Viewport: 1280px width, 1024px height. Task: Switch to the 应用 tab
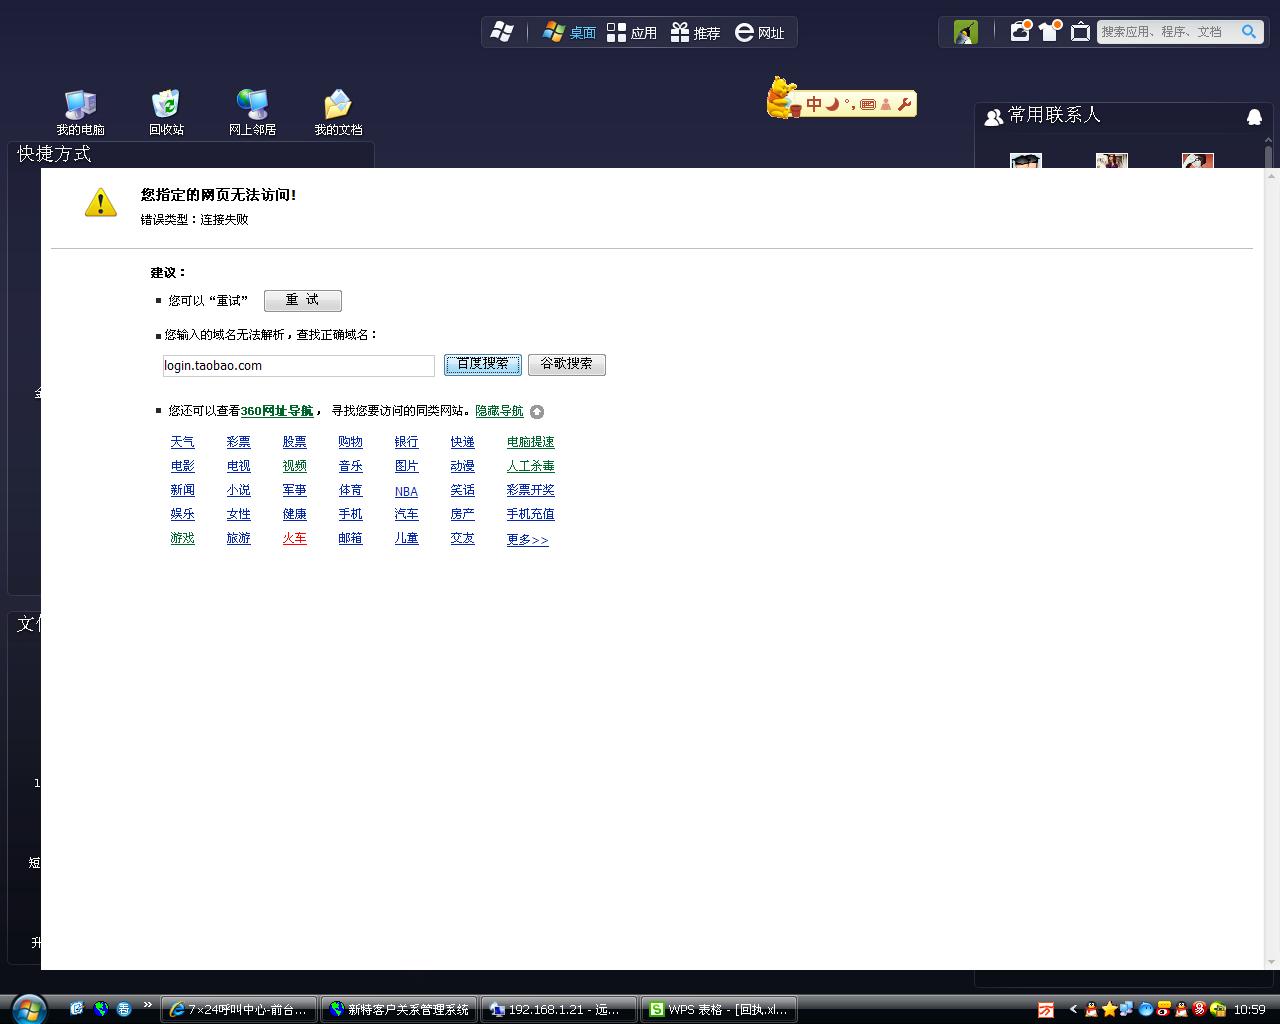tap(632, 32)
